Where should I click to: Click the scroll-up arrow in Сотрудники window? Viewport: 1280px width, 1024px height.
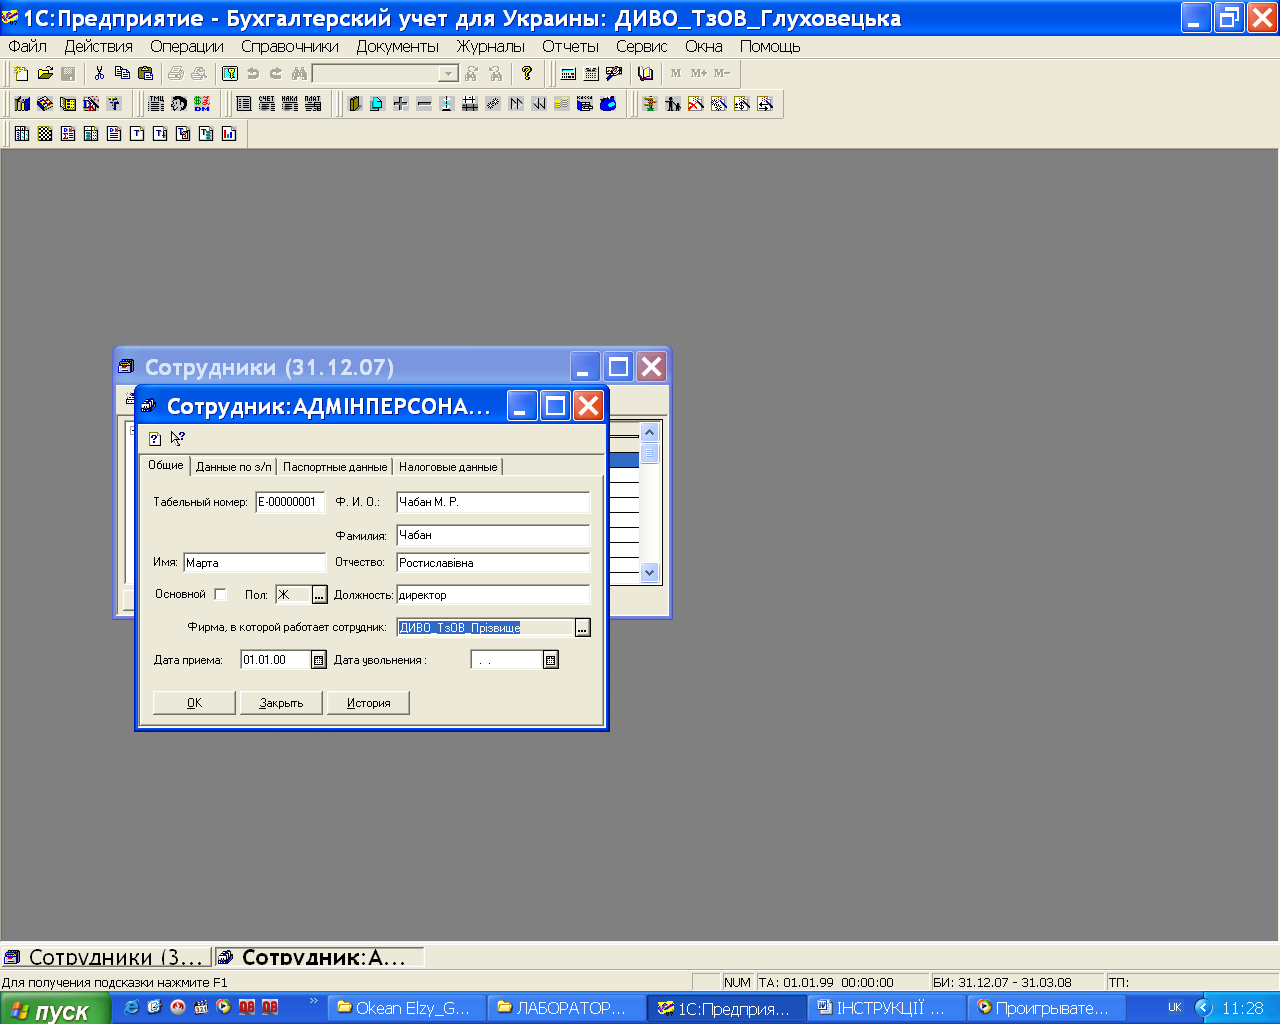[650, 433]
